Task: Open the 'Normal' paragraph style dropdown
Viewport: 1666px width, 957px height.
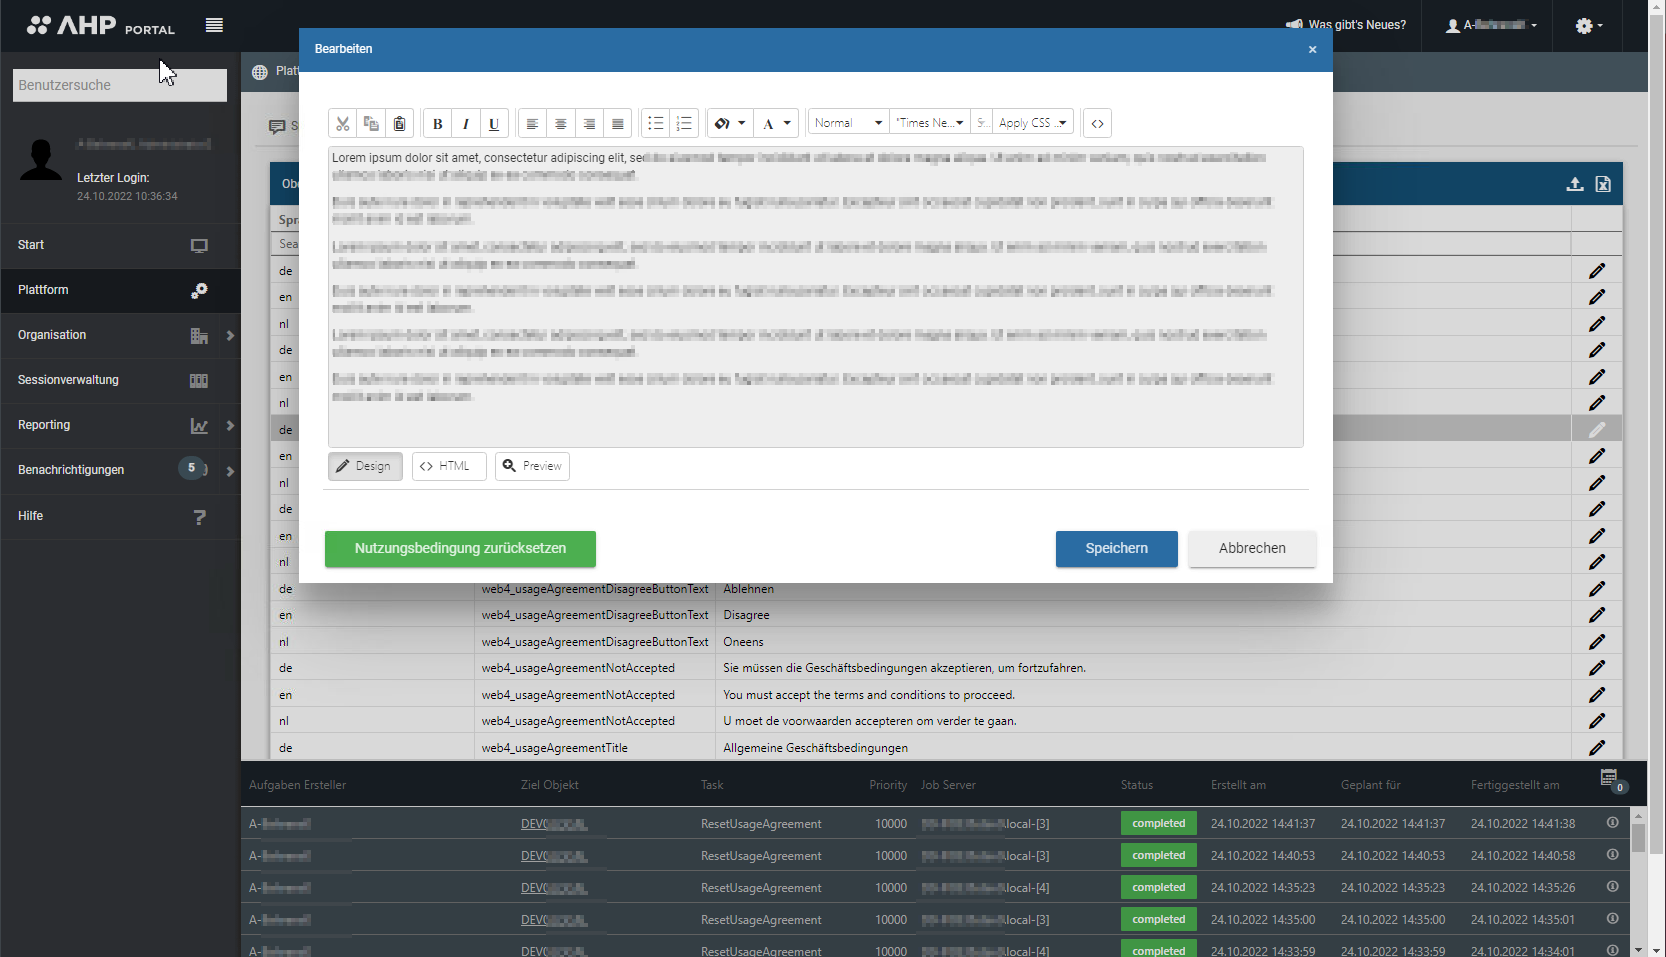Action: point(848,123)
